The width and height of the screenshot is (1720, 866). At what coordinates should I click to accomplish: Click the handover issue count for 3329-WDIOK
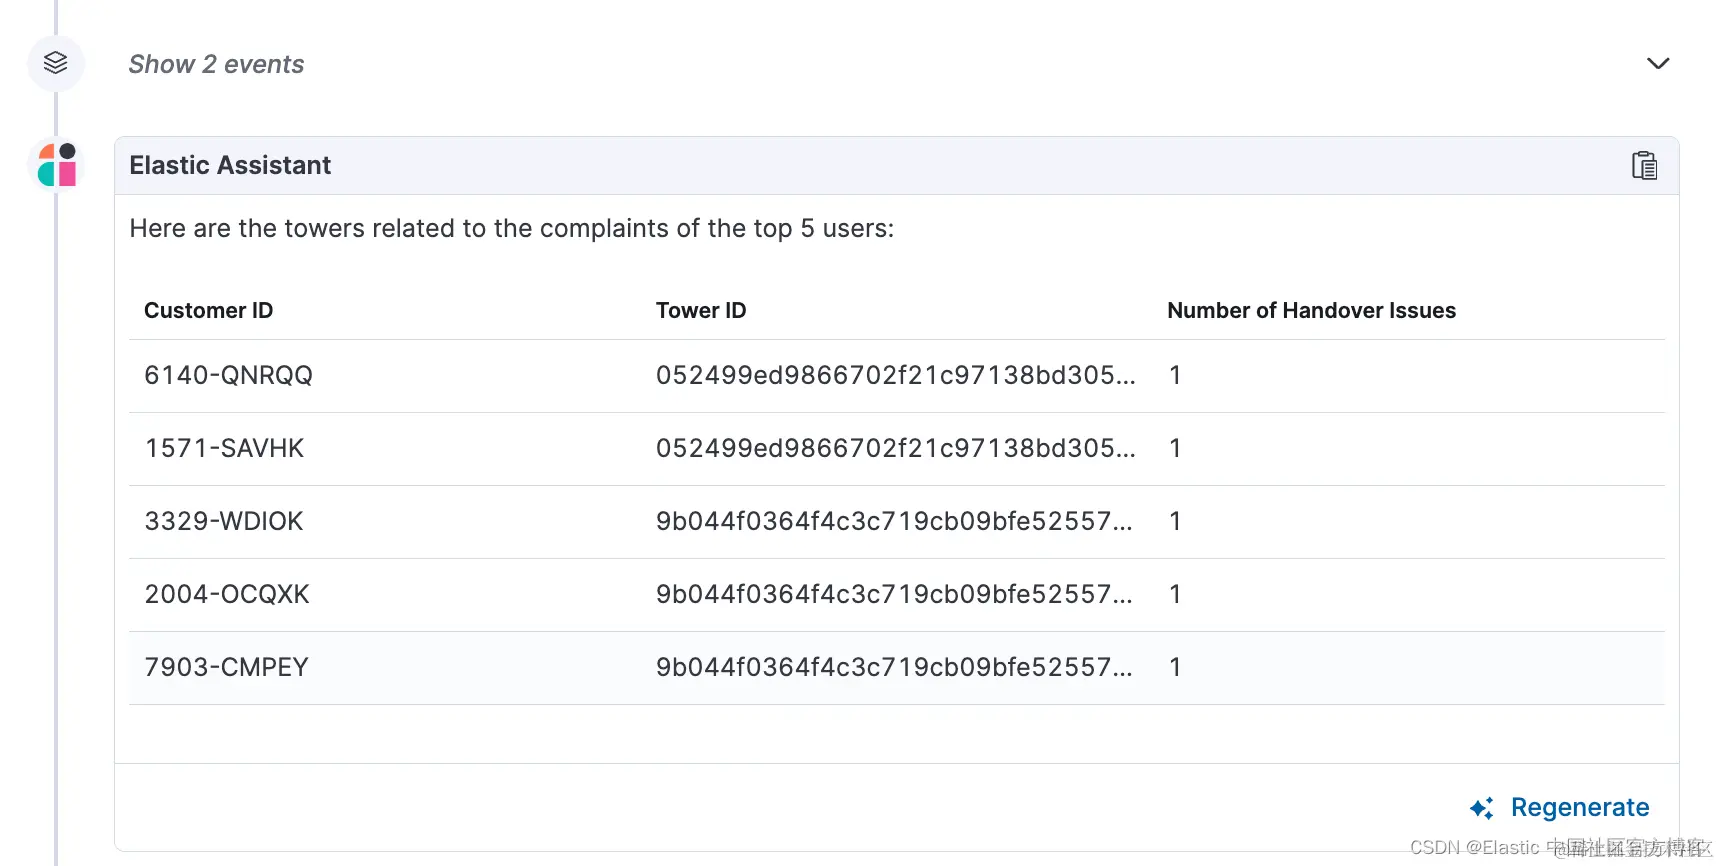pos(1175,521)
